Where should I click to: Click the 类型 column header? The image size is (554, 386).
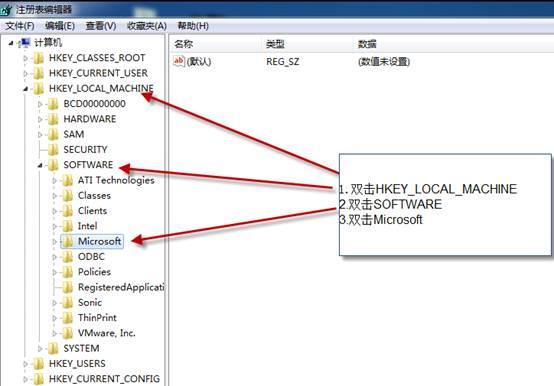click(275, 44)
